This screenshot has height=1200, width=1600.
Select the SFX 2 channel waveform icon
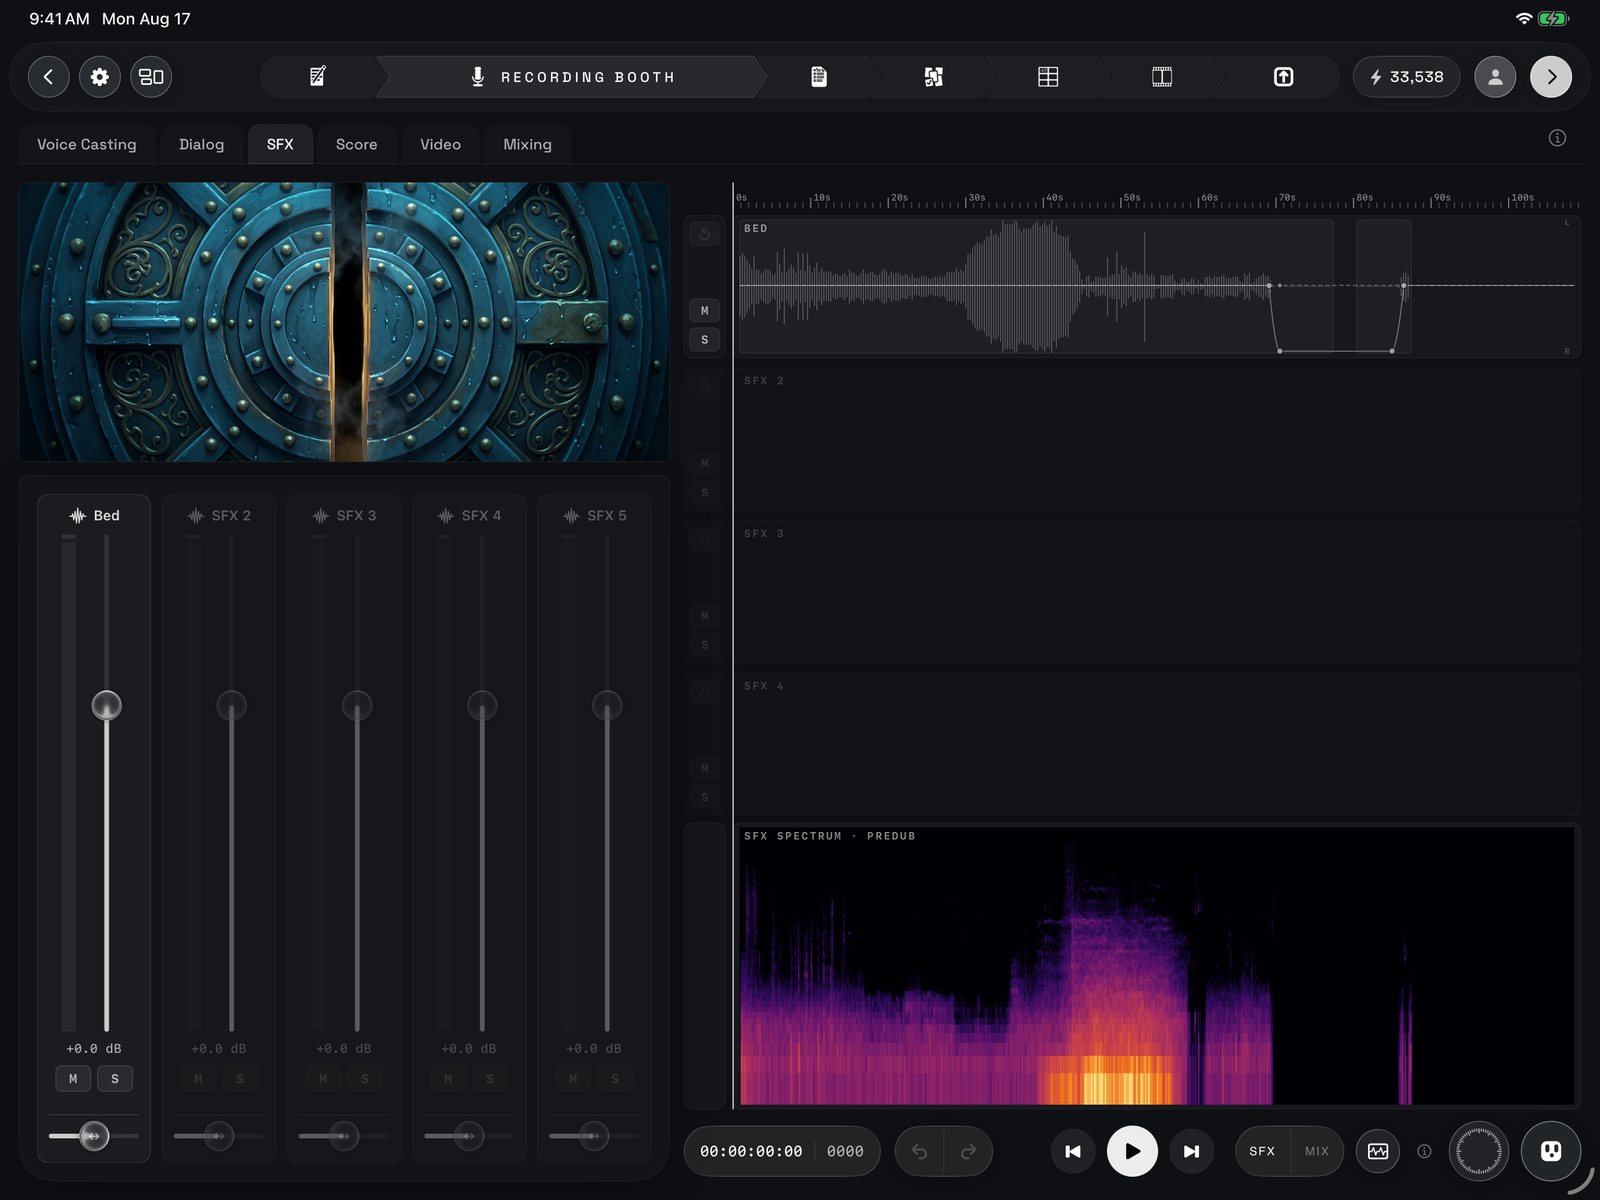[x=195, y=516]
